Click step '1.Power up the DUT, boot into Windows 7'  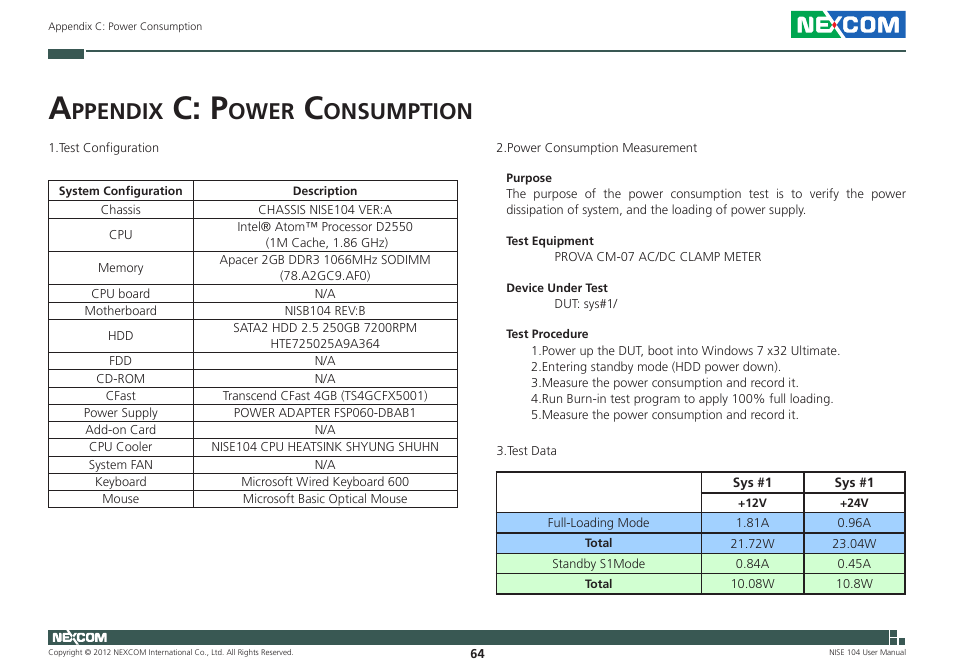click(x=685, y=351)
